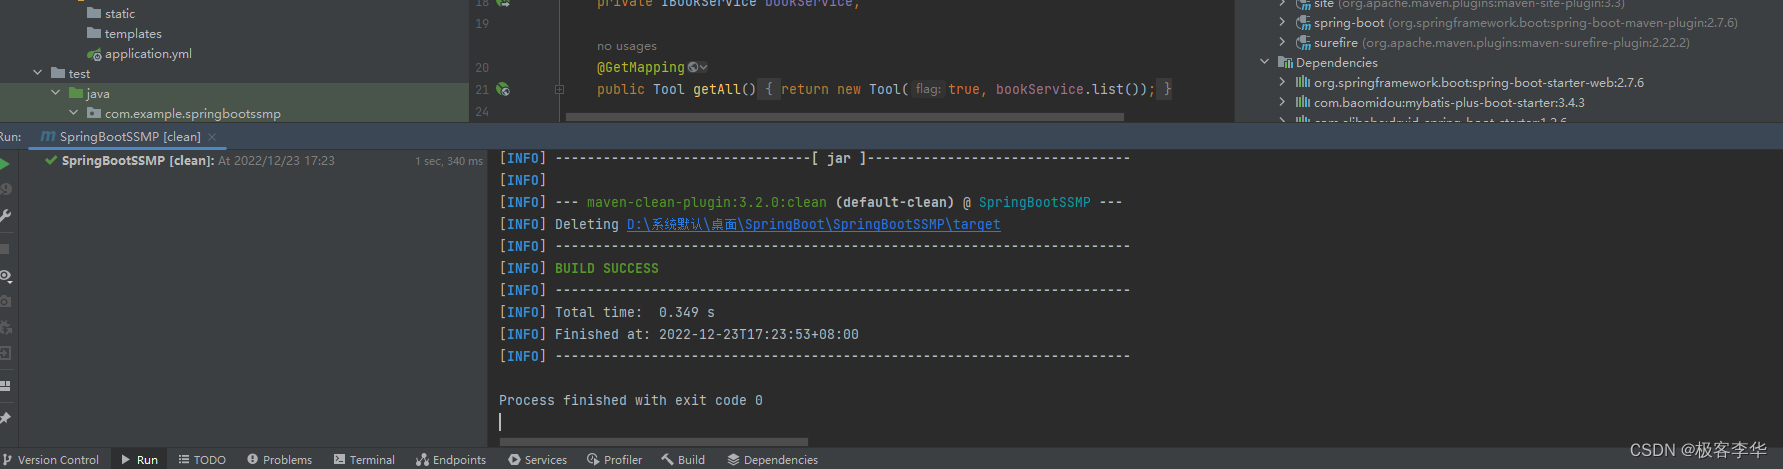Expand spring-boot plugin in Maven panel

[x=1282, y=21]
